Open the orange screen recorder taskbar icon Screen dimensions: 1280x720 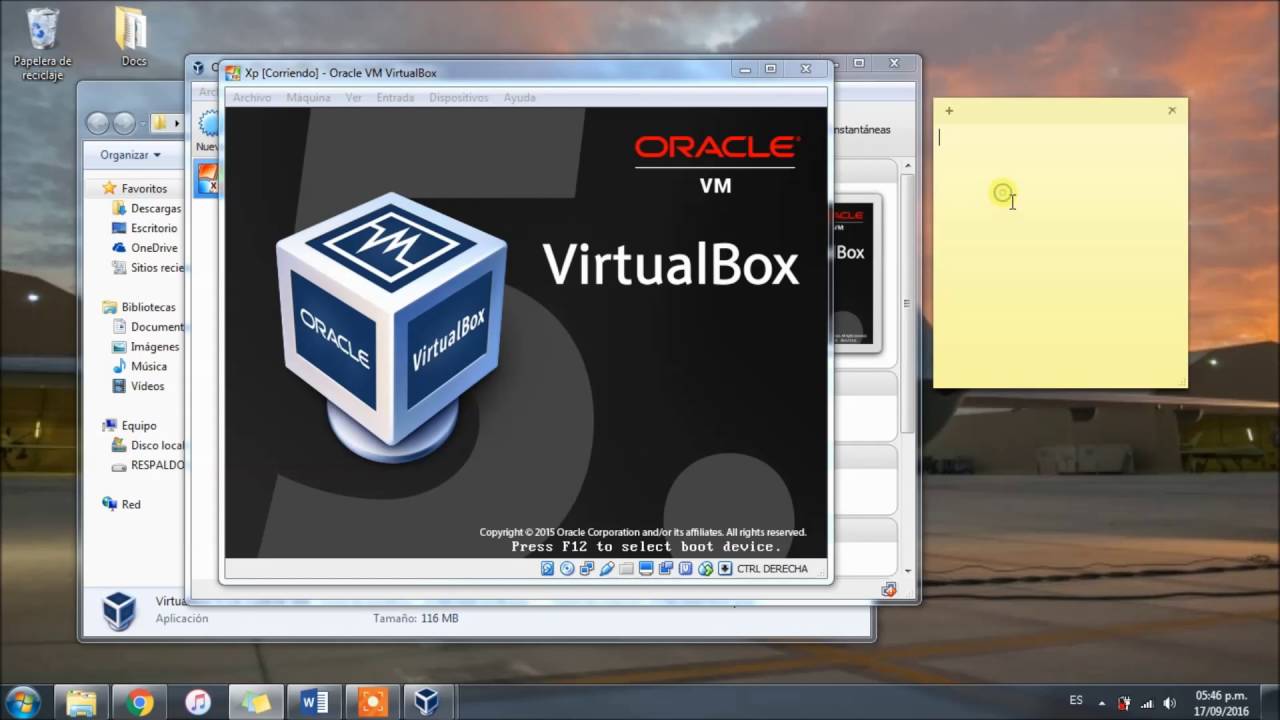372,702
